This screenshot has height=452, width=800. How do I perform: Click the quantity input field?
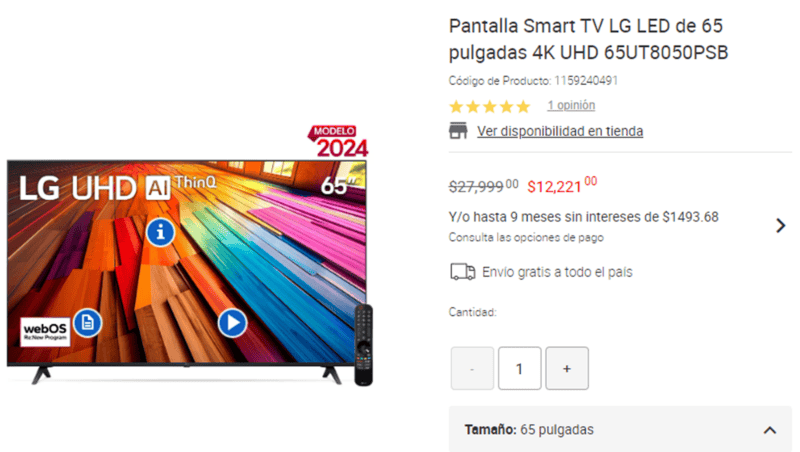[x=519, y=368]
